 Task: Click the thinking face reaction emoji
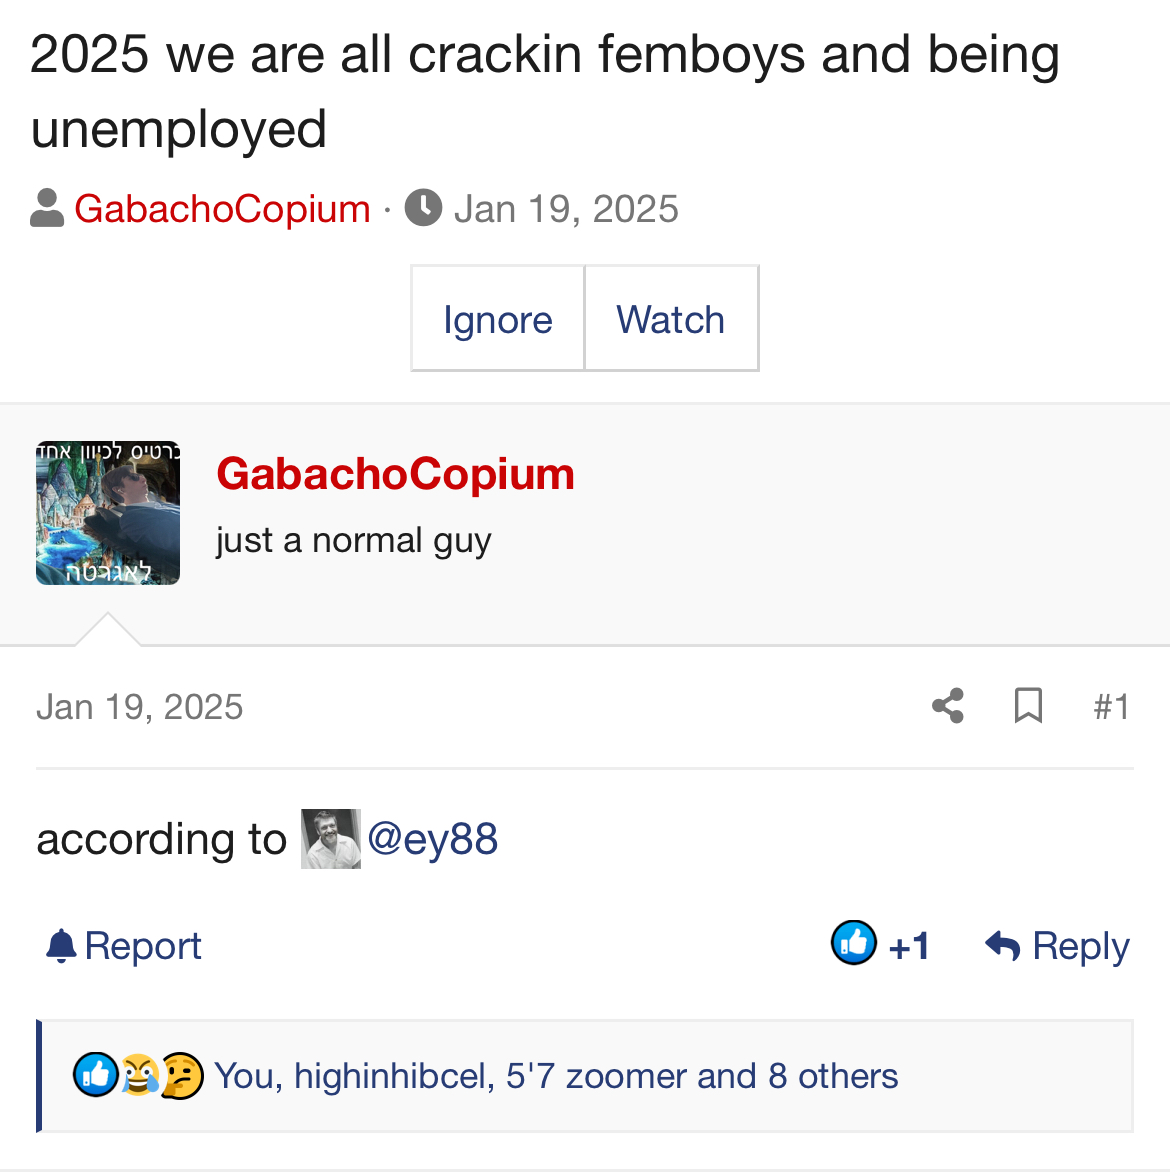[182, 1076]
